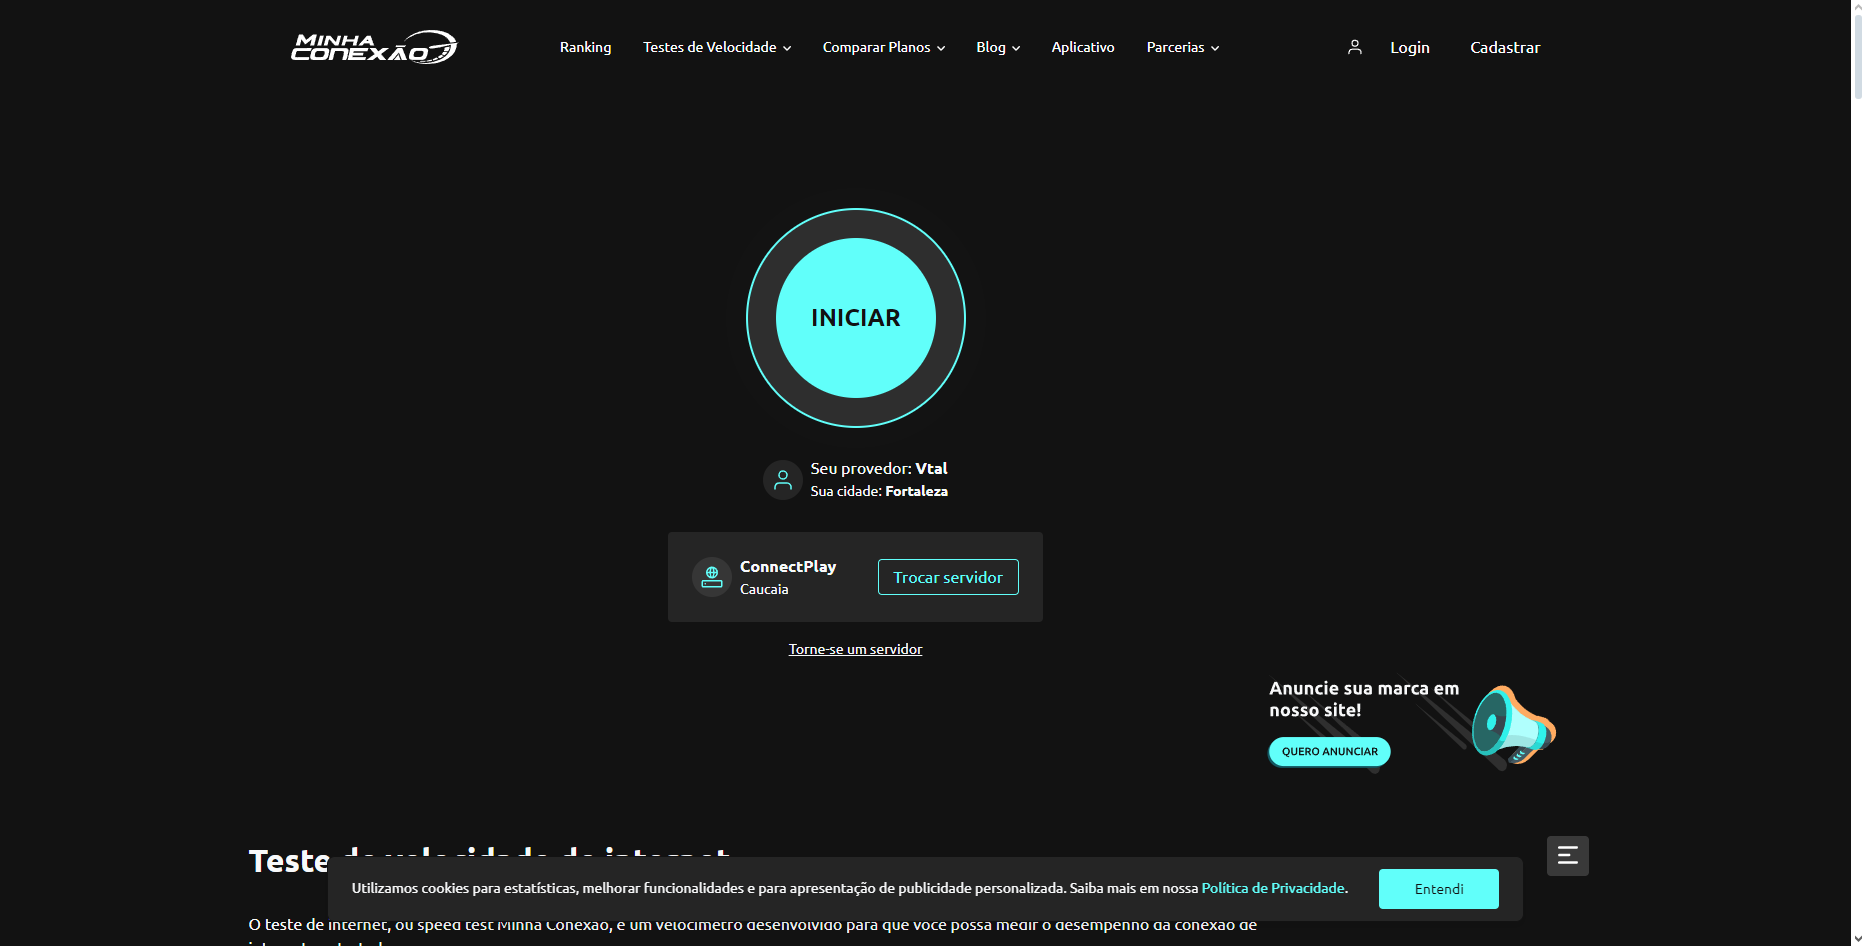Screen dimensions: 1866x946
Task: Click the provider user avatar icon
Action: (783, 480)
